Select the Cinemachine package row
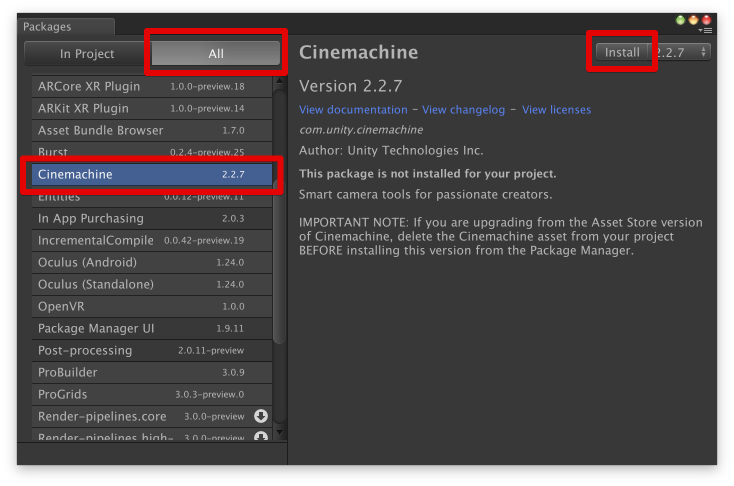 152,174
